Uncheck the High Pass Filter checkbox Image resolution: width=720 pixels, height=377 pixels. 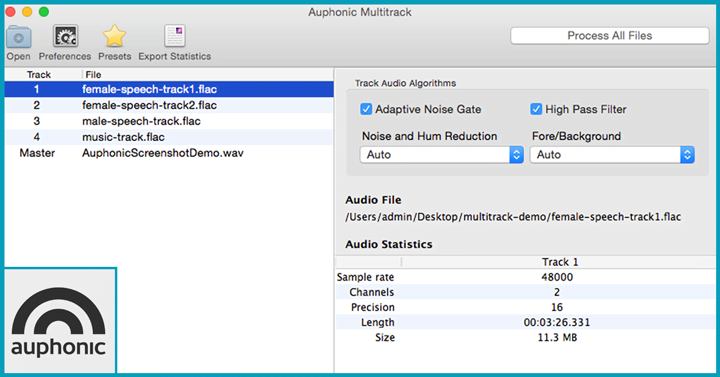tap(536, 109)
